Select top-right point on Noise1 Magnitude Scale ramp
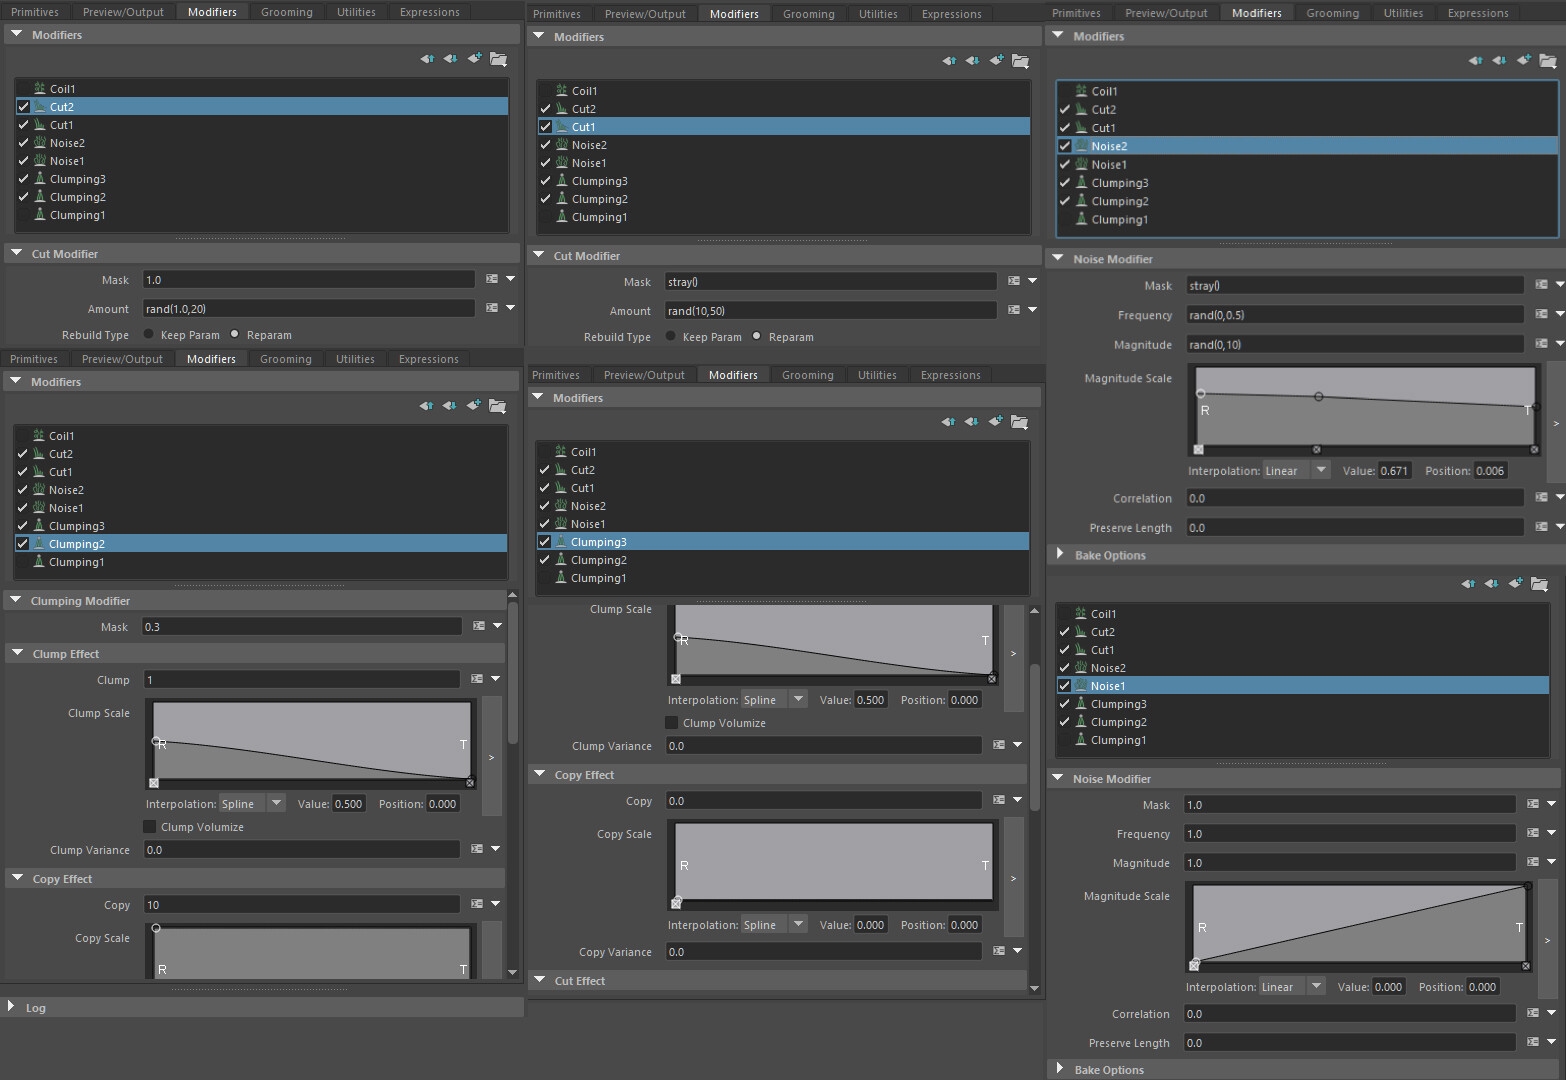Screen dimensions: 1566x1080 1527,886
